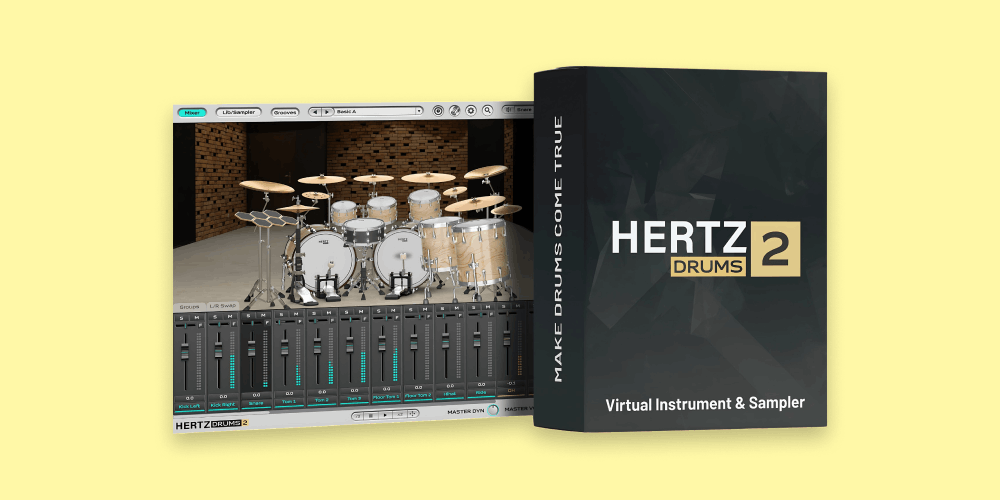The width and height of the screenshot is (1000, 500).
Task: Click the F button on Hihat channel
Action: pos(460,316)
